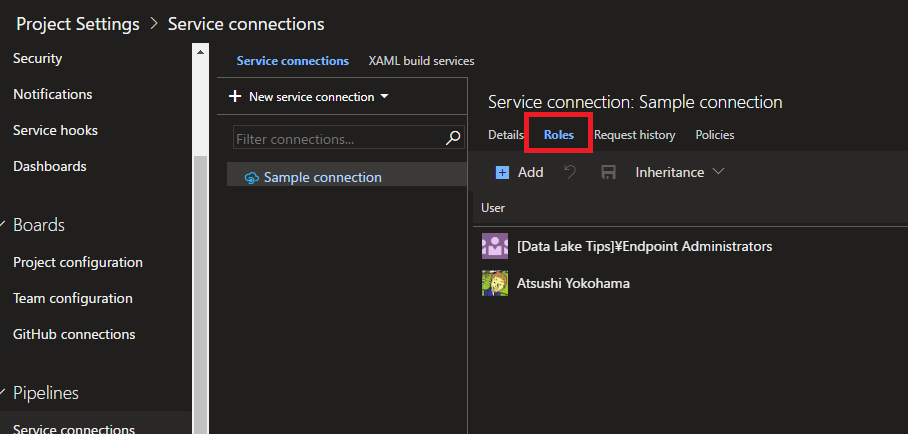Open the Request history tab
The height and width of the screenshot is (434, 908).
(x=634, y=135)
